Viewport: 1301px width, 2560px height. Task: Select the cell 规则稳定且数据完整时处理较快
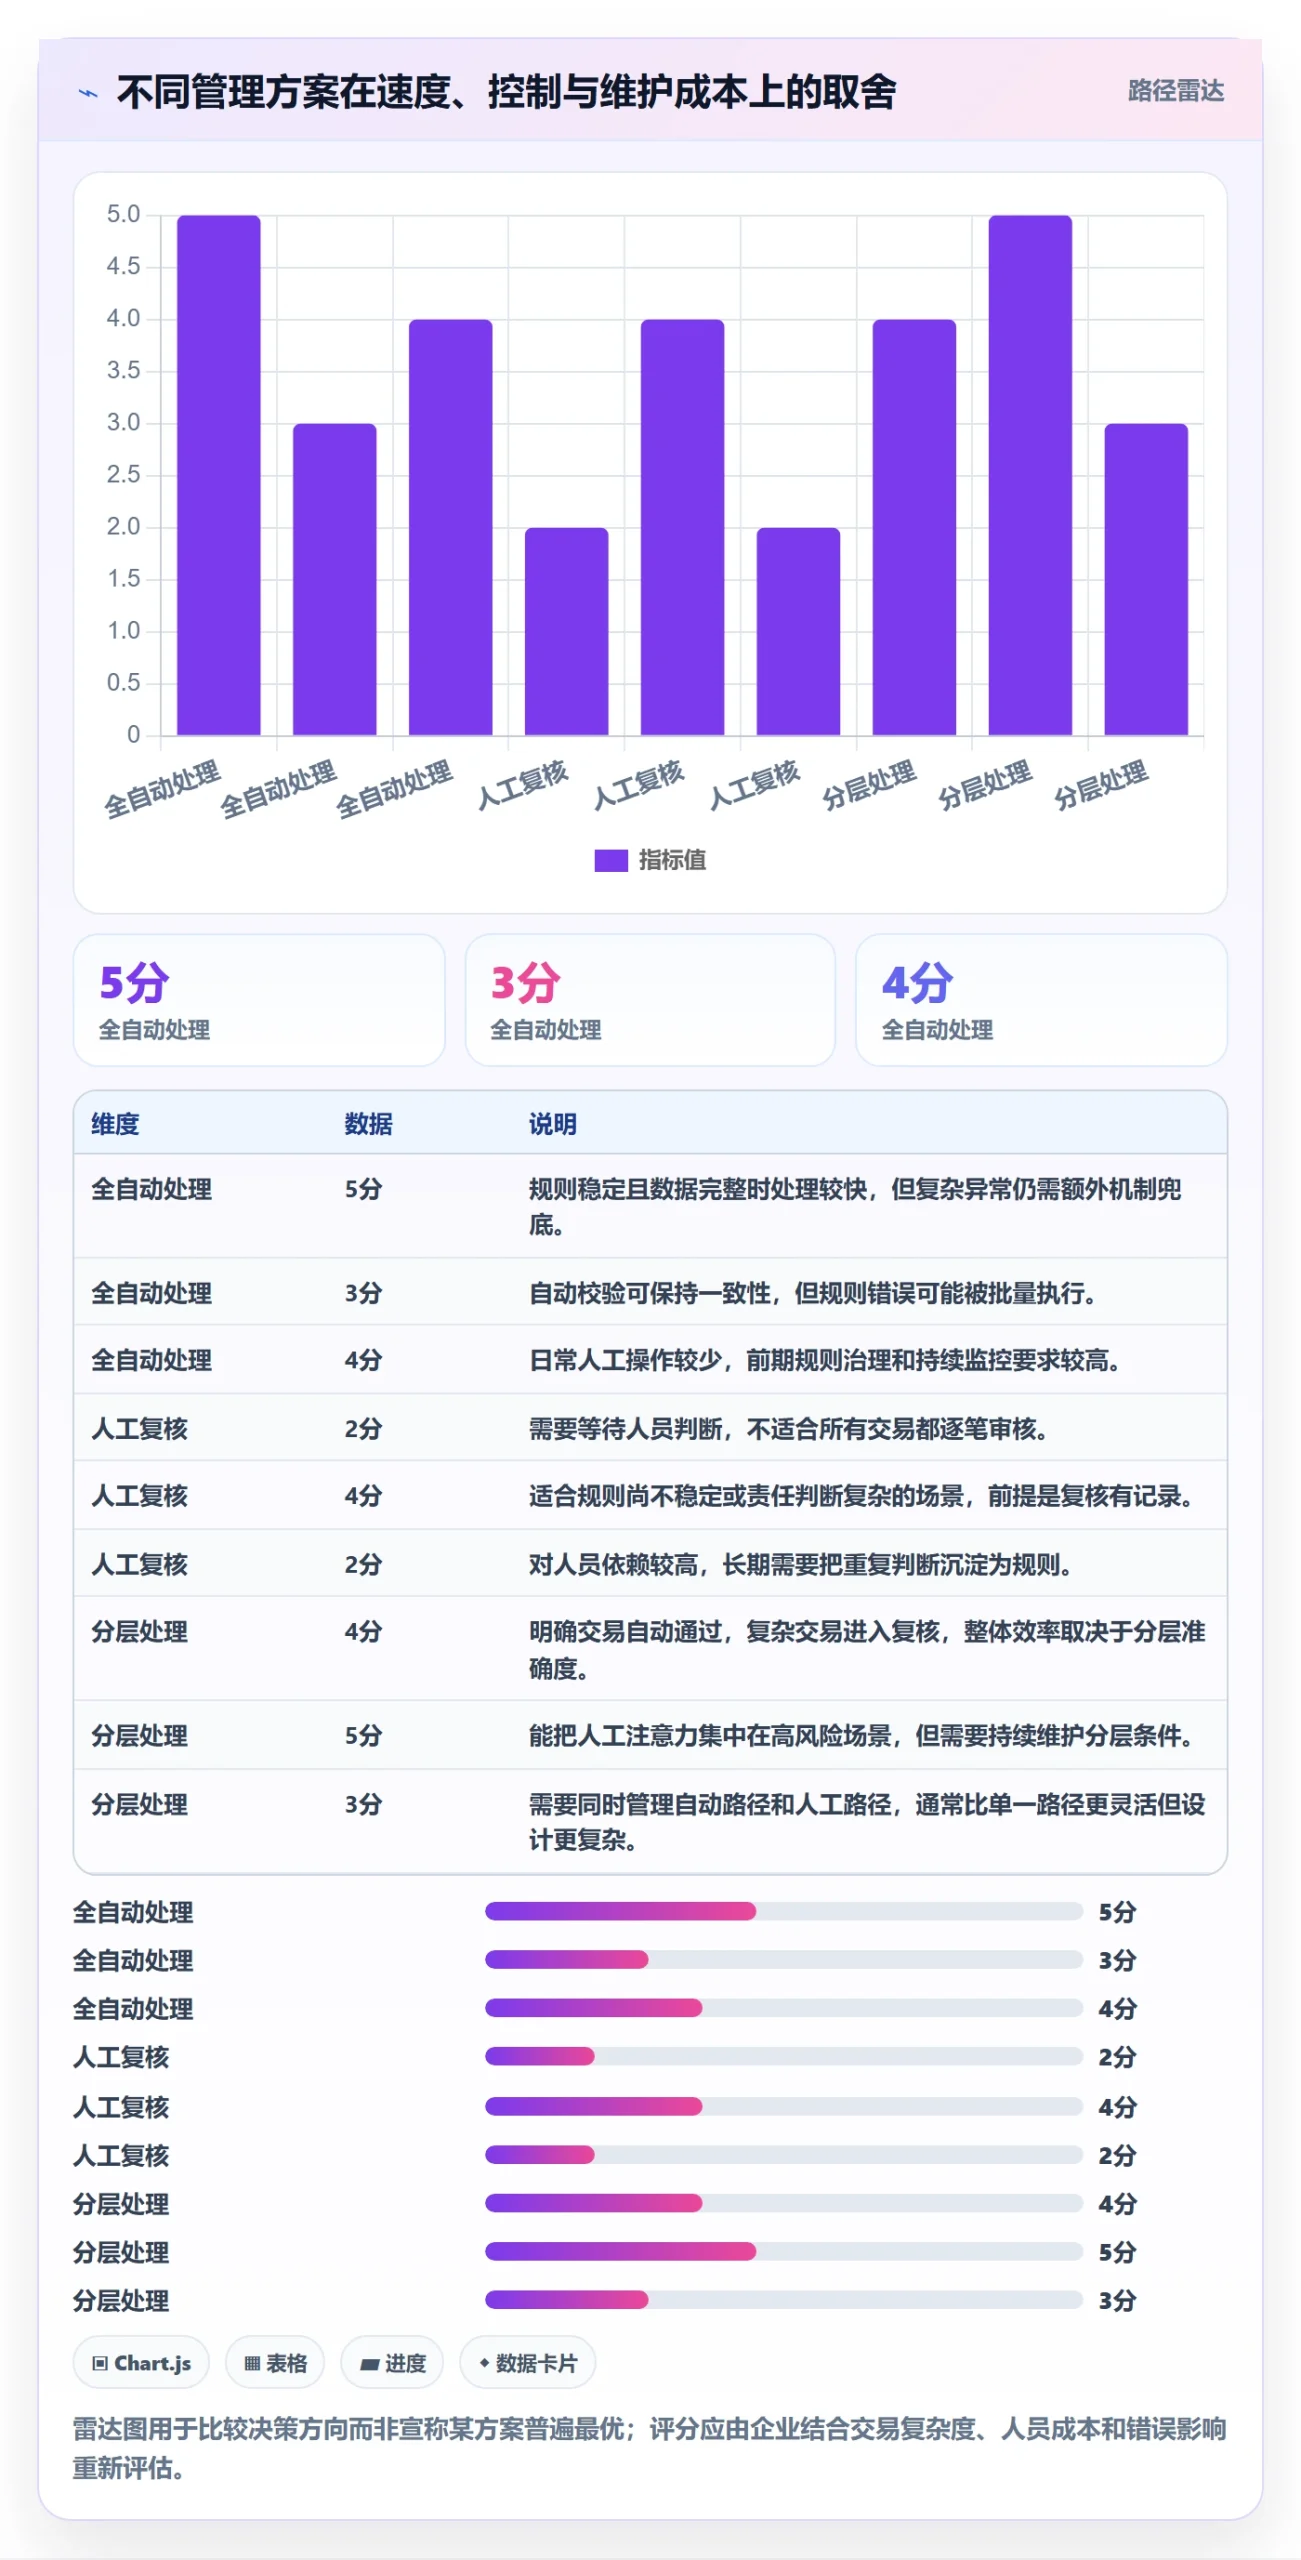(x=868, y=1206)
